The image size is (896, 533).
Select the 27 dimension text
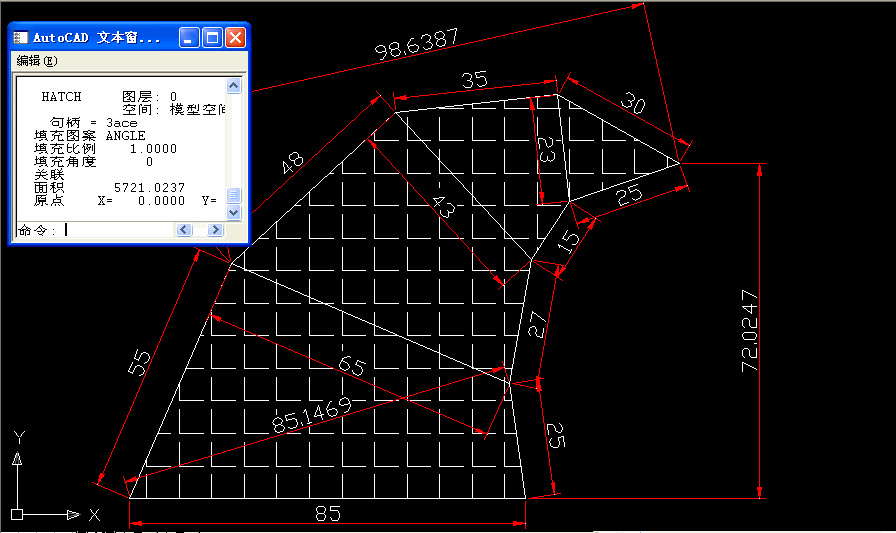(537, 324)
